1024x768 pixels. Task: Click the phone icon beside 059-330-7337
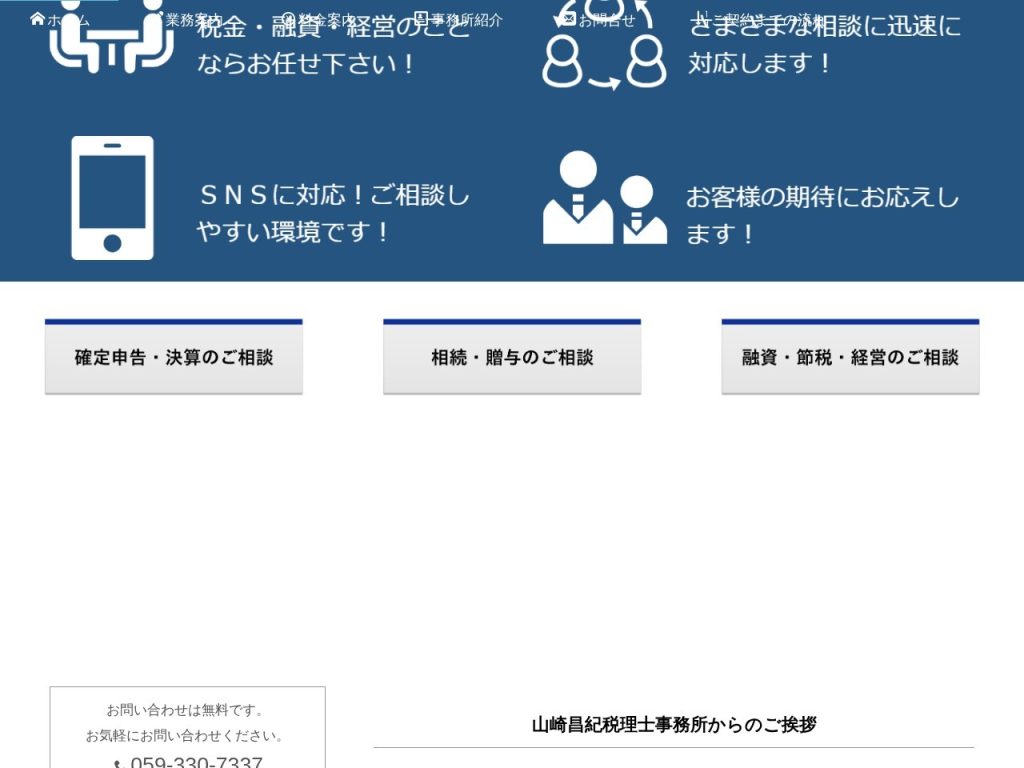click(118, 763)
